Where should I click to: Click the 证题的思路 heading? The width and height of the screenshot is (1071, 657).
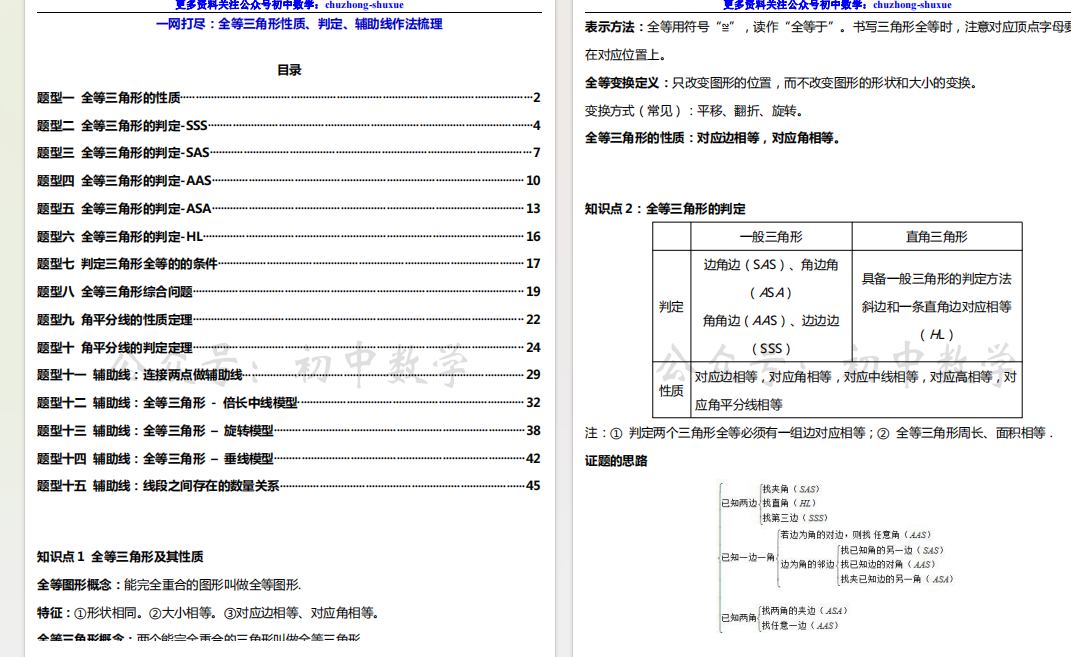[616, 461]
